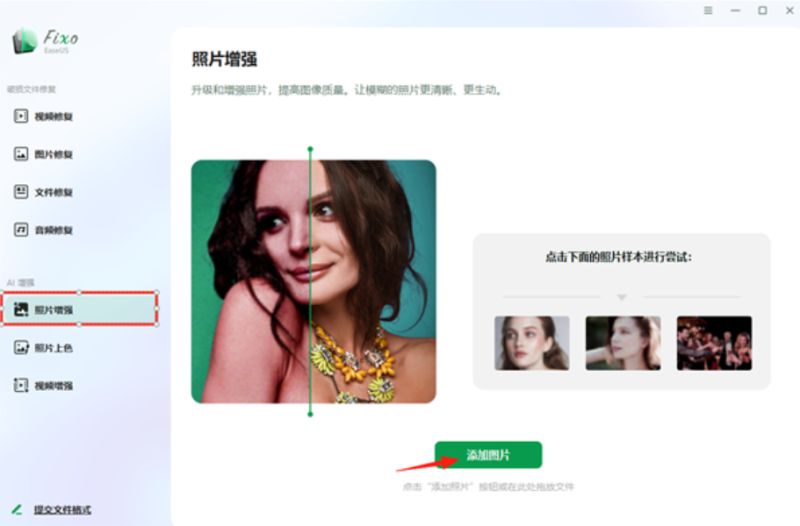
Task: Select the 视频增强 video enhance icon
Action: click(x=21, y=385)
